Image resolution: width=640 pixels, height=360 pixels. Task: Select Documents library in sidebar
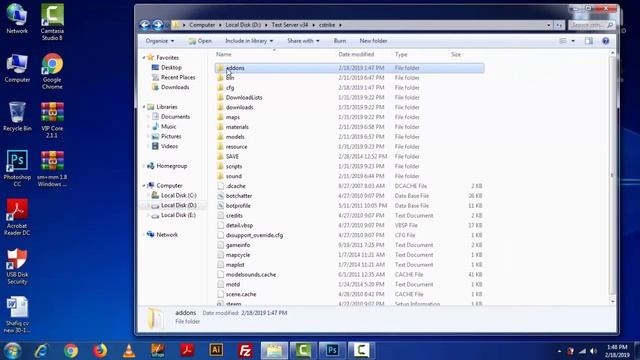click(x=175, y=117)
